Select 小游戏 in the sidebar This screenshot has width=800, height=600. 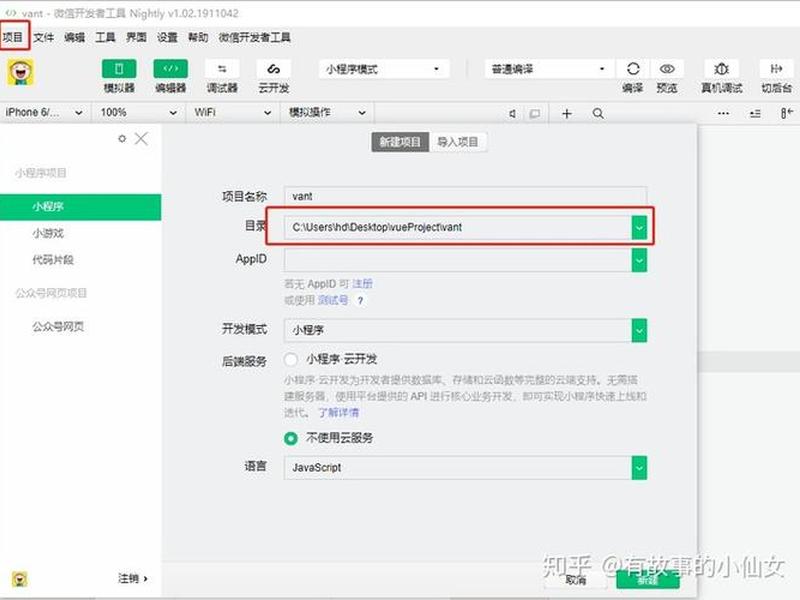(48, 234)
